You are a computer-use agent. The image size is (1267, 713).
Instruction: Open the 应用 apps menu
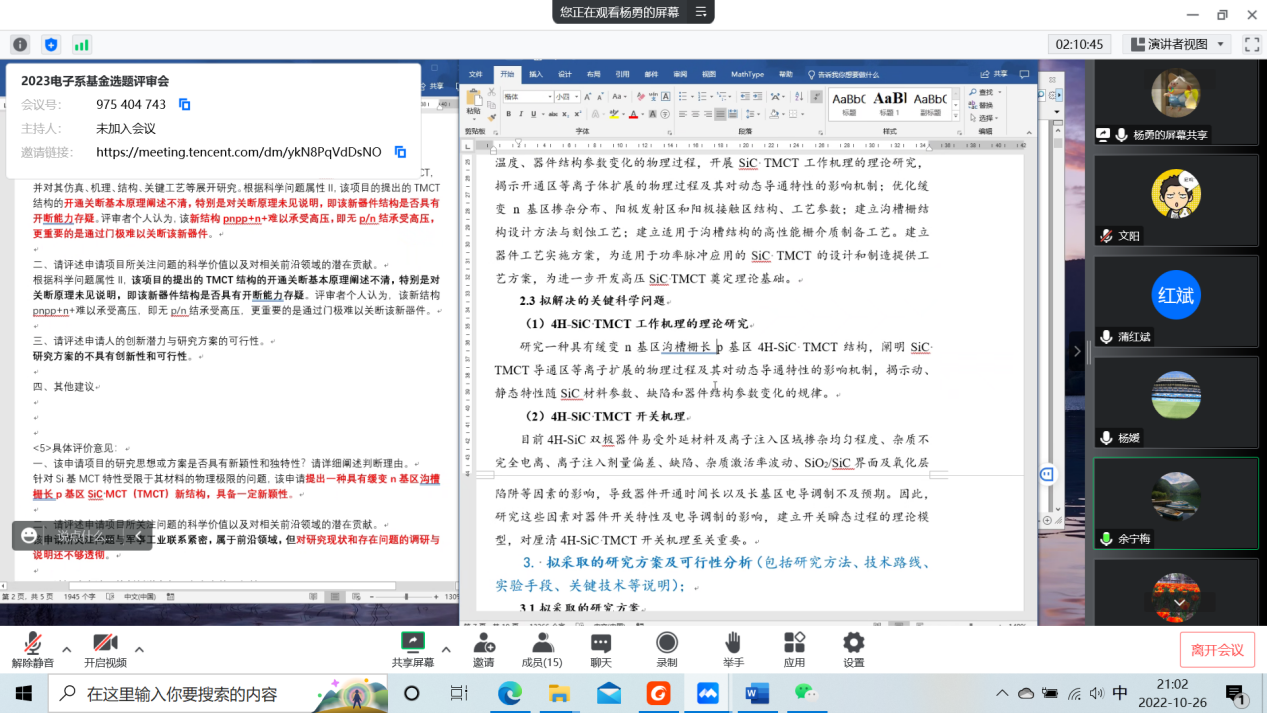[x=794, y=649]
